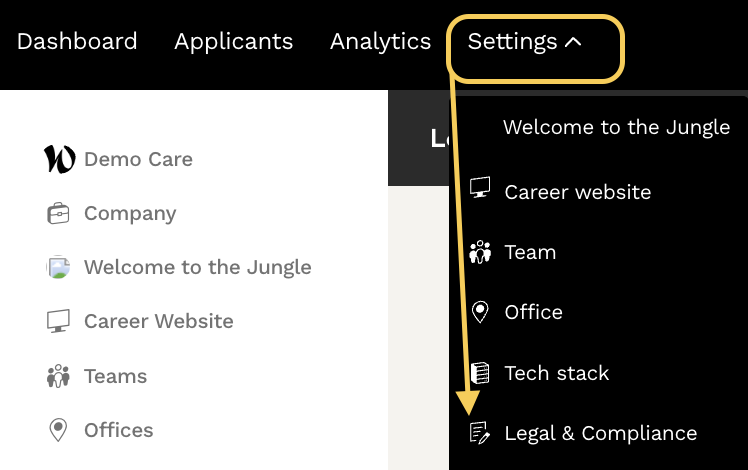Click the Demo Care logo icon

point(59,159)
